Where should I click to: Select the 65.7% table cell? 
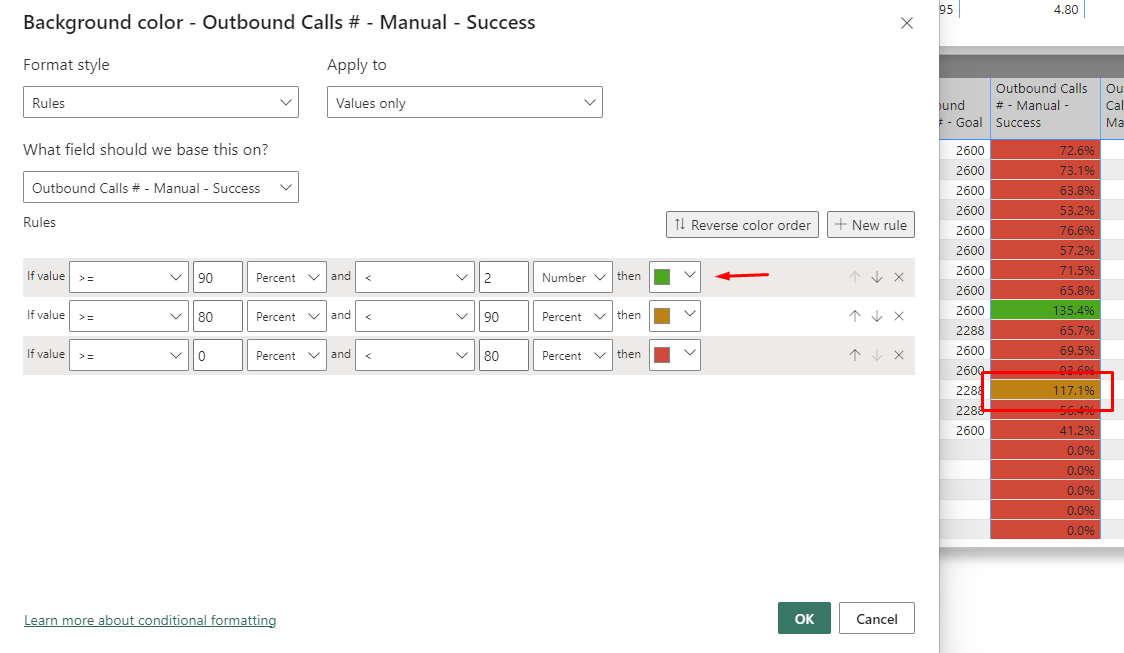tap(1045, 330)
